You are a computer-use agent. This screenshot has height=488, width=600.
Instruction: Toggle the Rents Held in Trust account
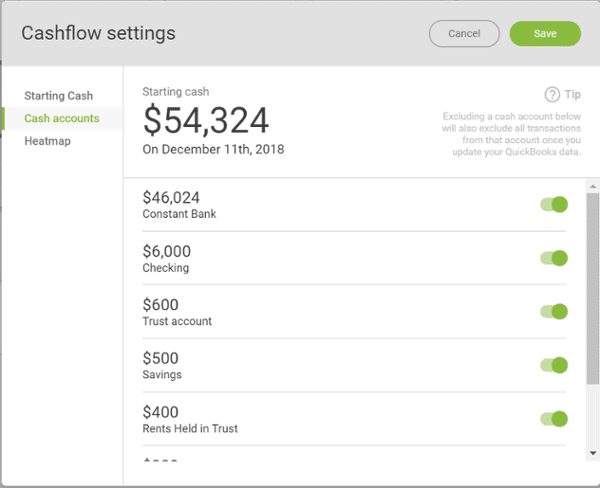554,419
